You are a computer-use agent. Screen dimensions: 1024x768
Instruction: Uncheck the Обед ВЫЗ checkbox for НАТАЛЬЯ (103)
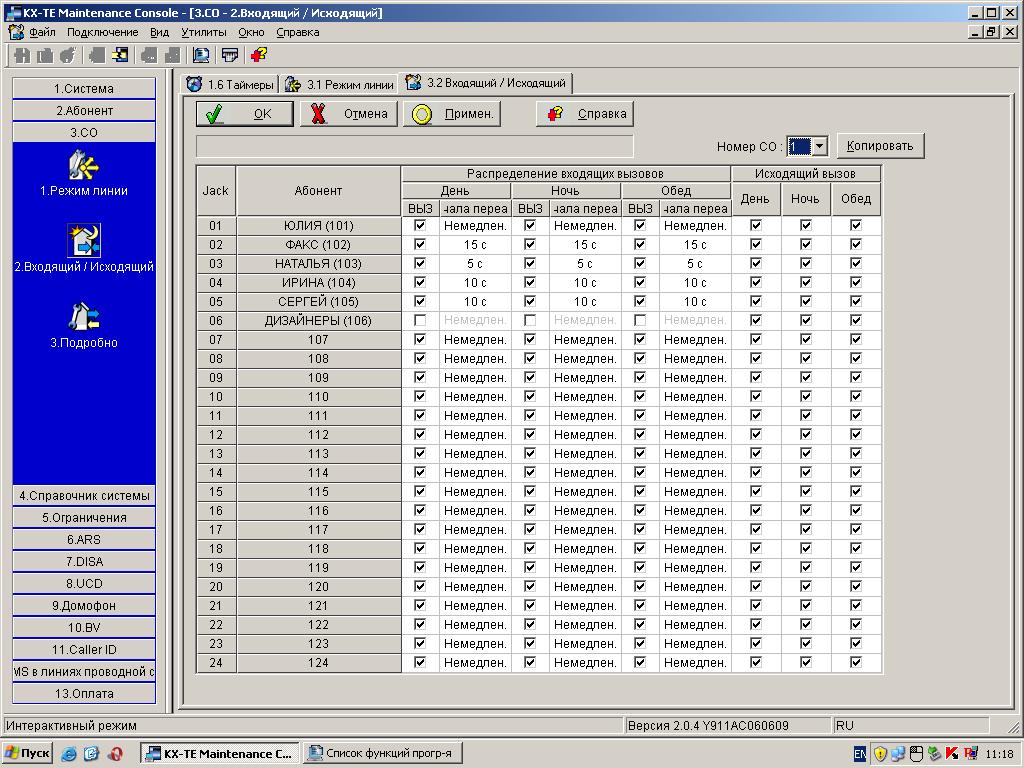(x=640, y=263)
